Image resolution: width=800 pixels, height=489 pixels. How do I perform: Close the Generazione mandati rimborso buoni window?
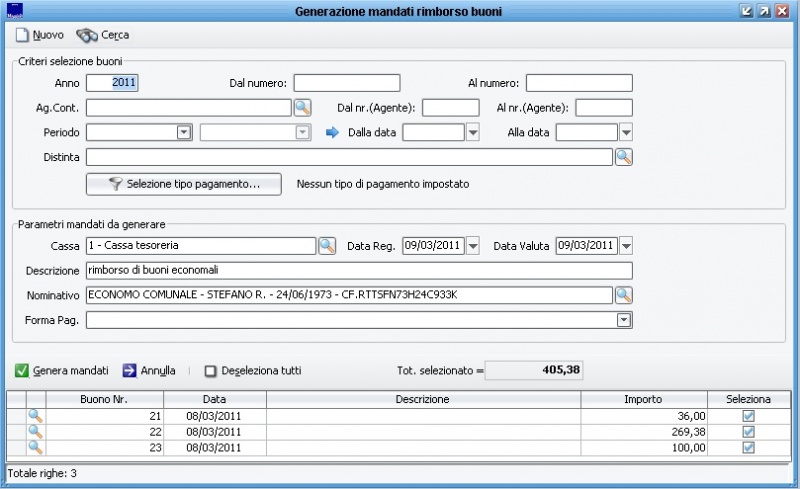pyautogui.click(x=782, y=11)
